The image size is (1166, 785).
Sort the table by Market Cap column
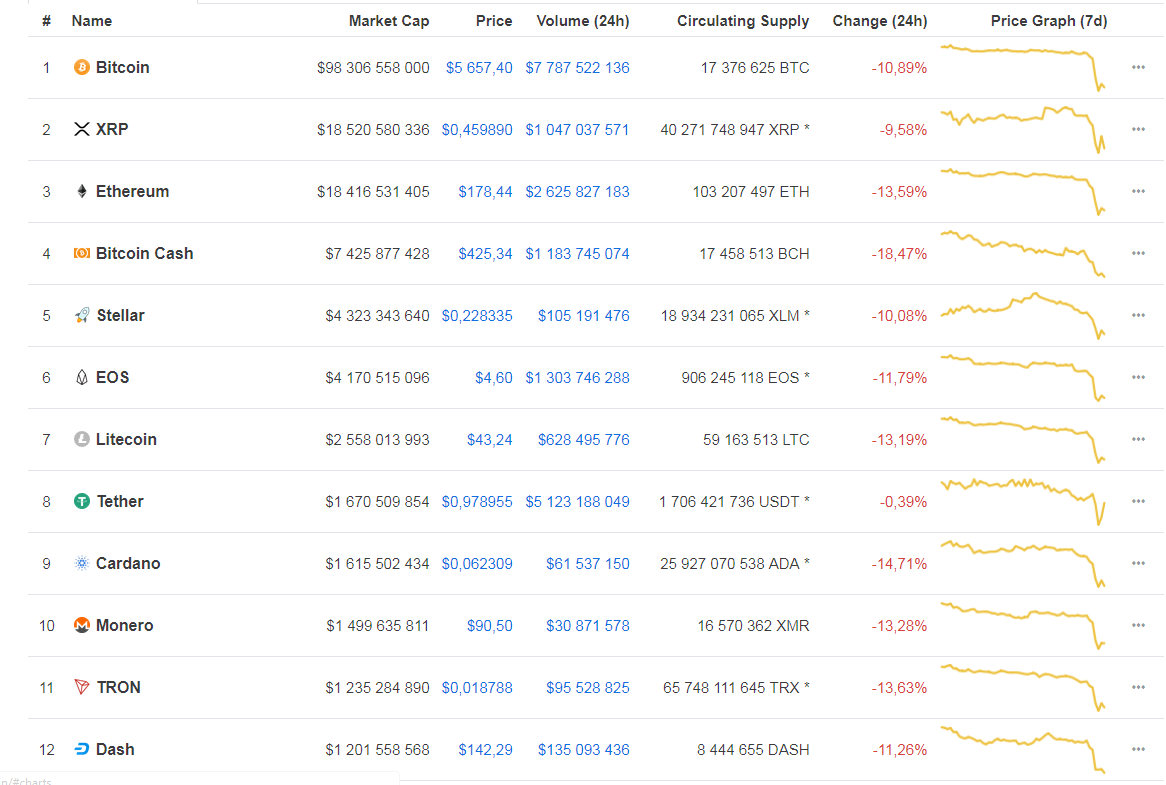click(389, 21)
